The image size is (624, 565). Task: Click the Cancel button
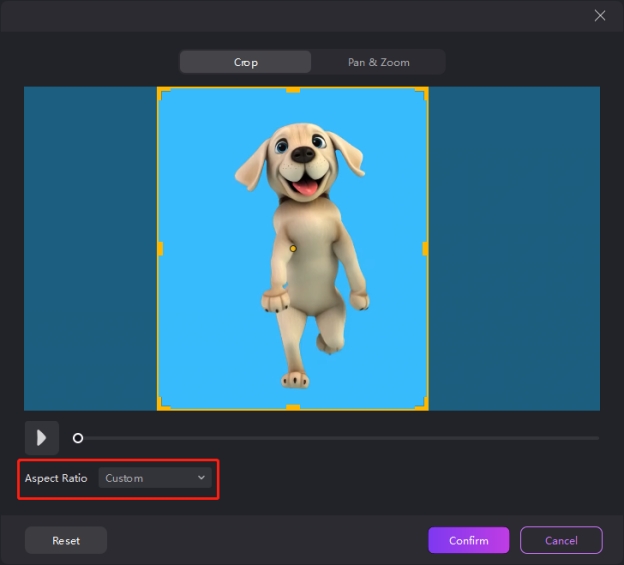click(561, 540)
